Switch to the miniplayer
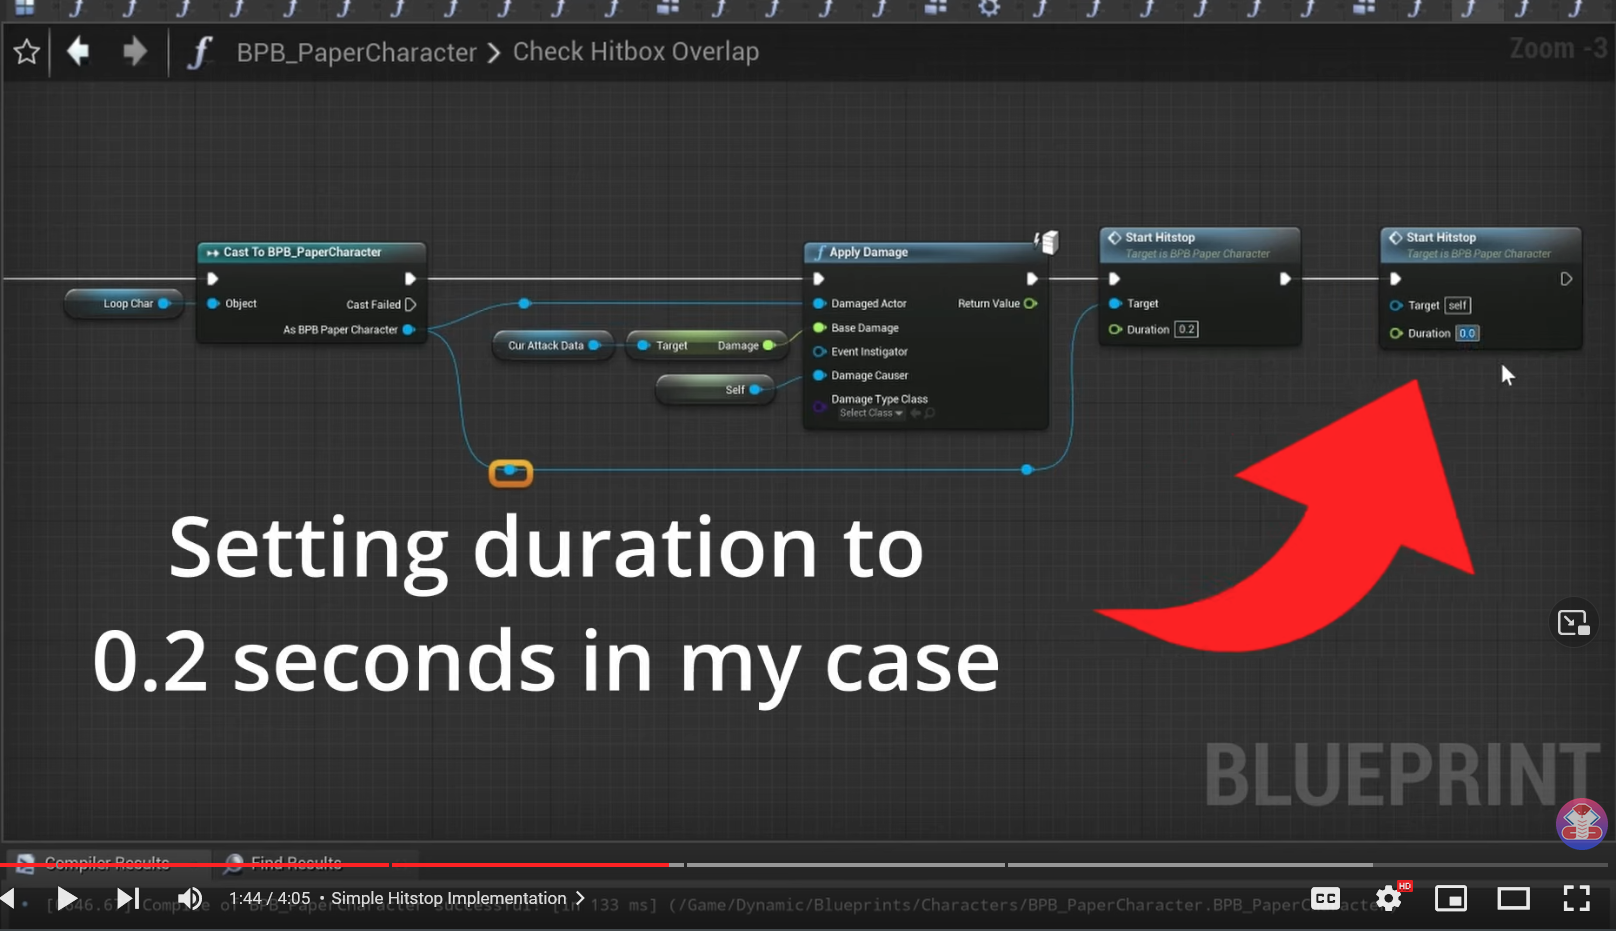Screen dimensions: 1616x931 click(x=1451, y=898)
